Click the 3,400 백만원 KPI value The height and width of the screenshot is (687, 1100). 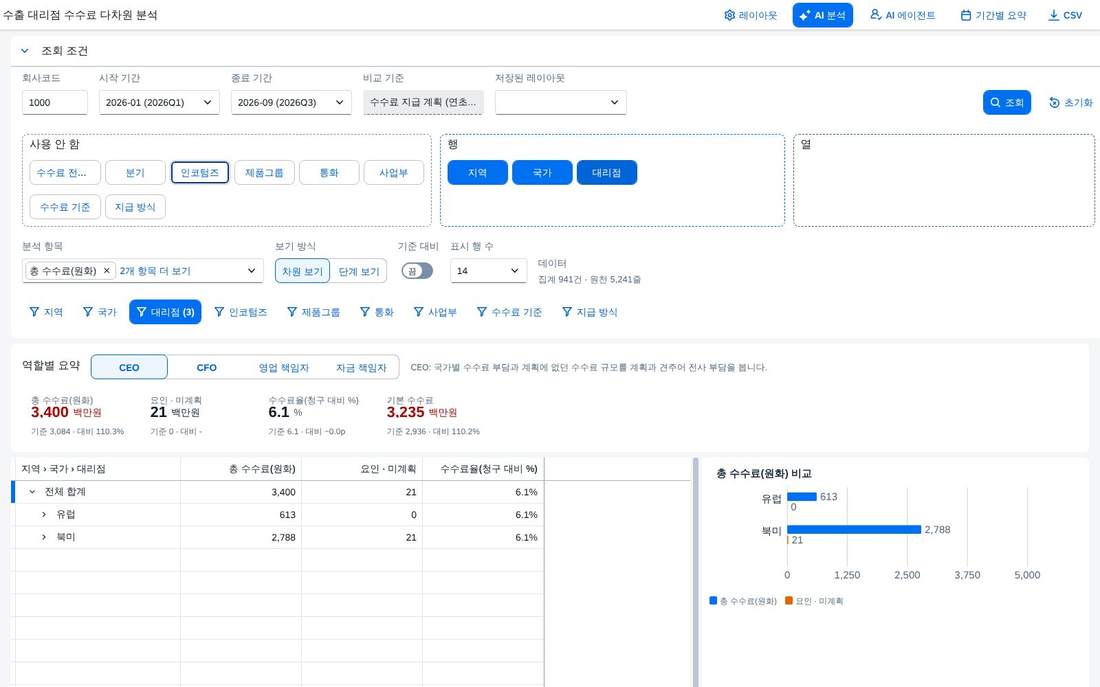click(x=66, y=413)
